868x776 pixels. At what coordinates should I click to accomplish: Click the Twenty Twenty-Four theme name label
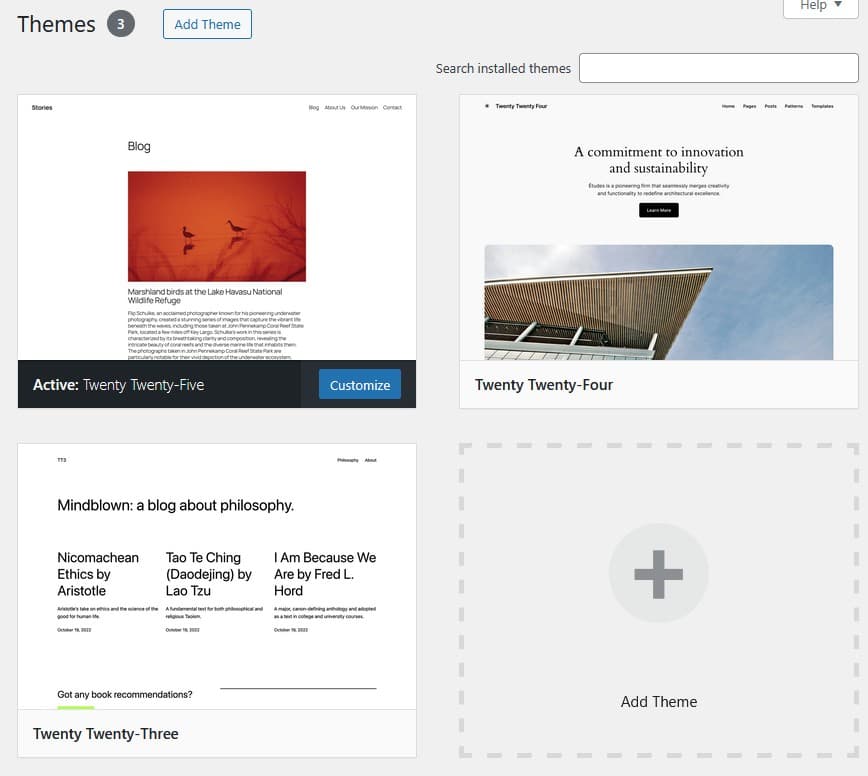(544, 385)
